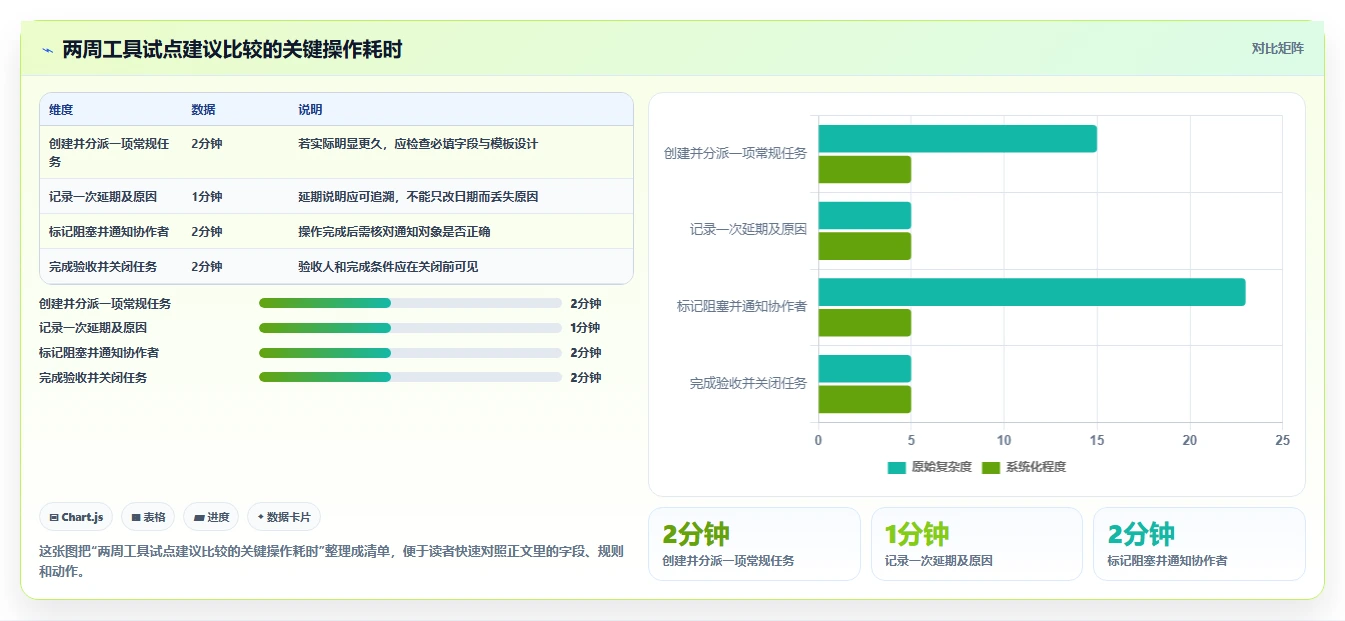Open the 1分钟 记录一次延期及原因 data card
The width and height of the screenshot is (1345, 621).
pos(977,544)
